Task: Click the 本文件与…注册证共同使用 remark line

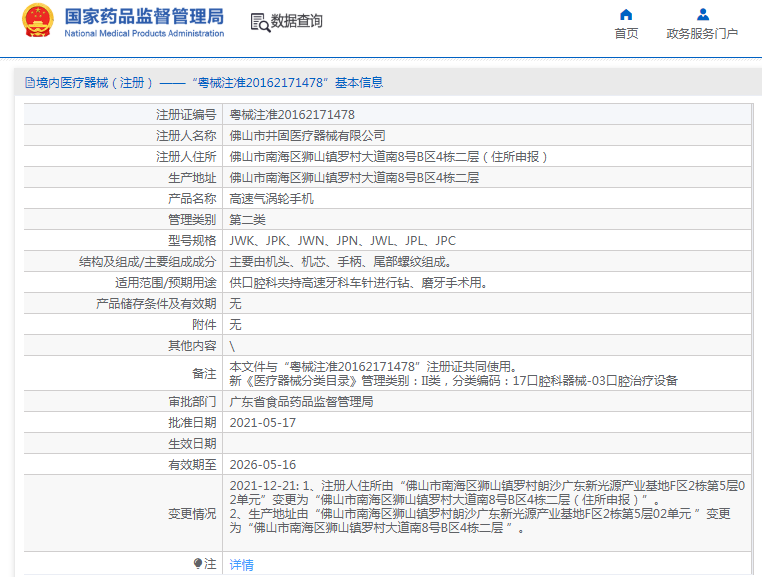Action: click(x=375, y=367)
